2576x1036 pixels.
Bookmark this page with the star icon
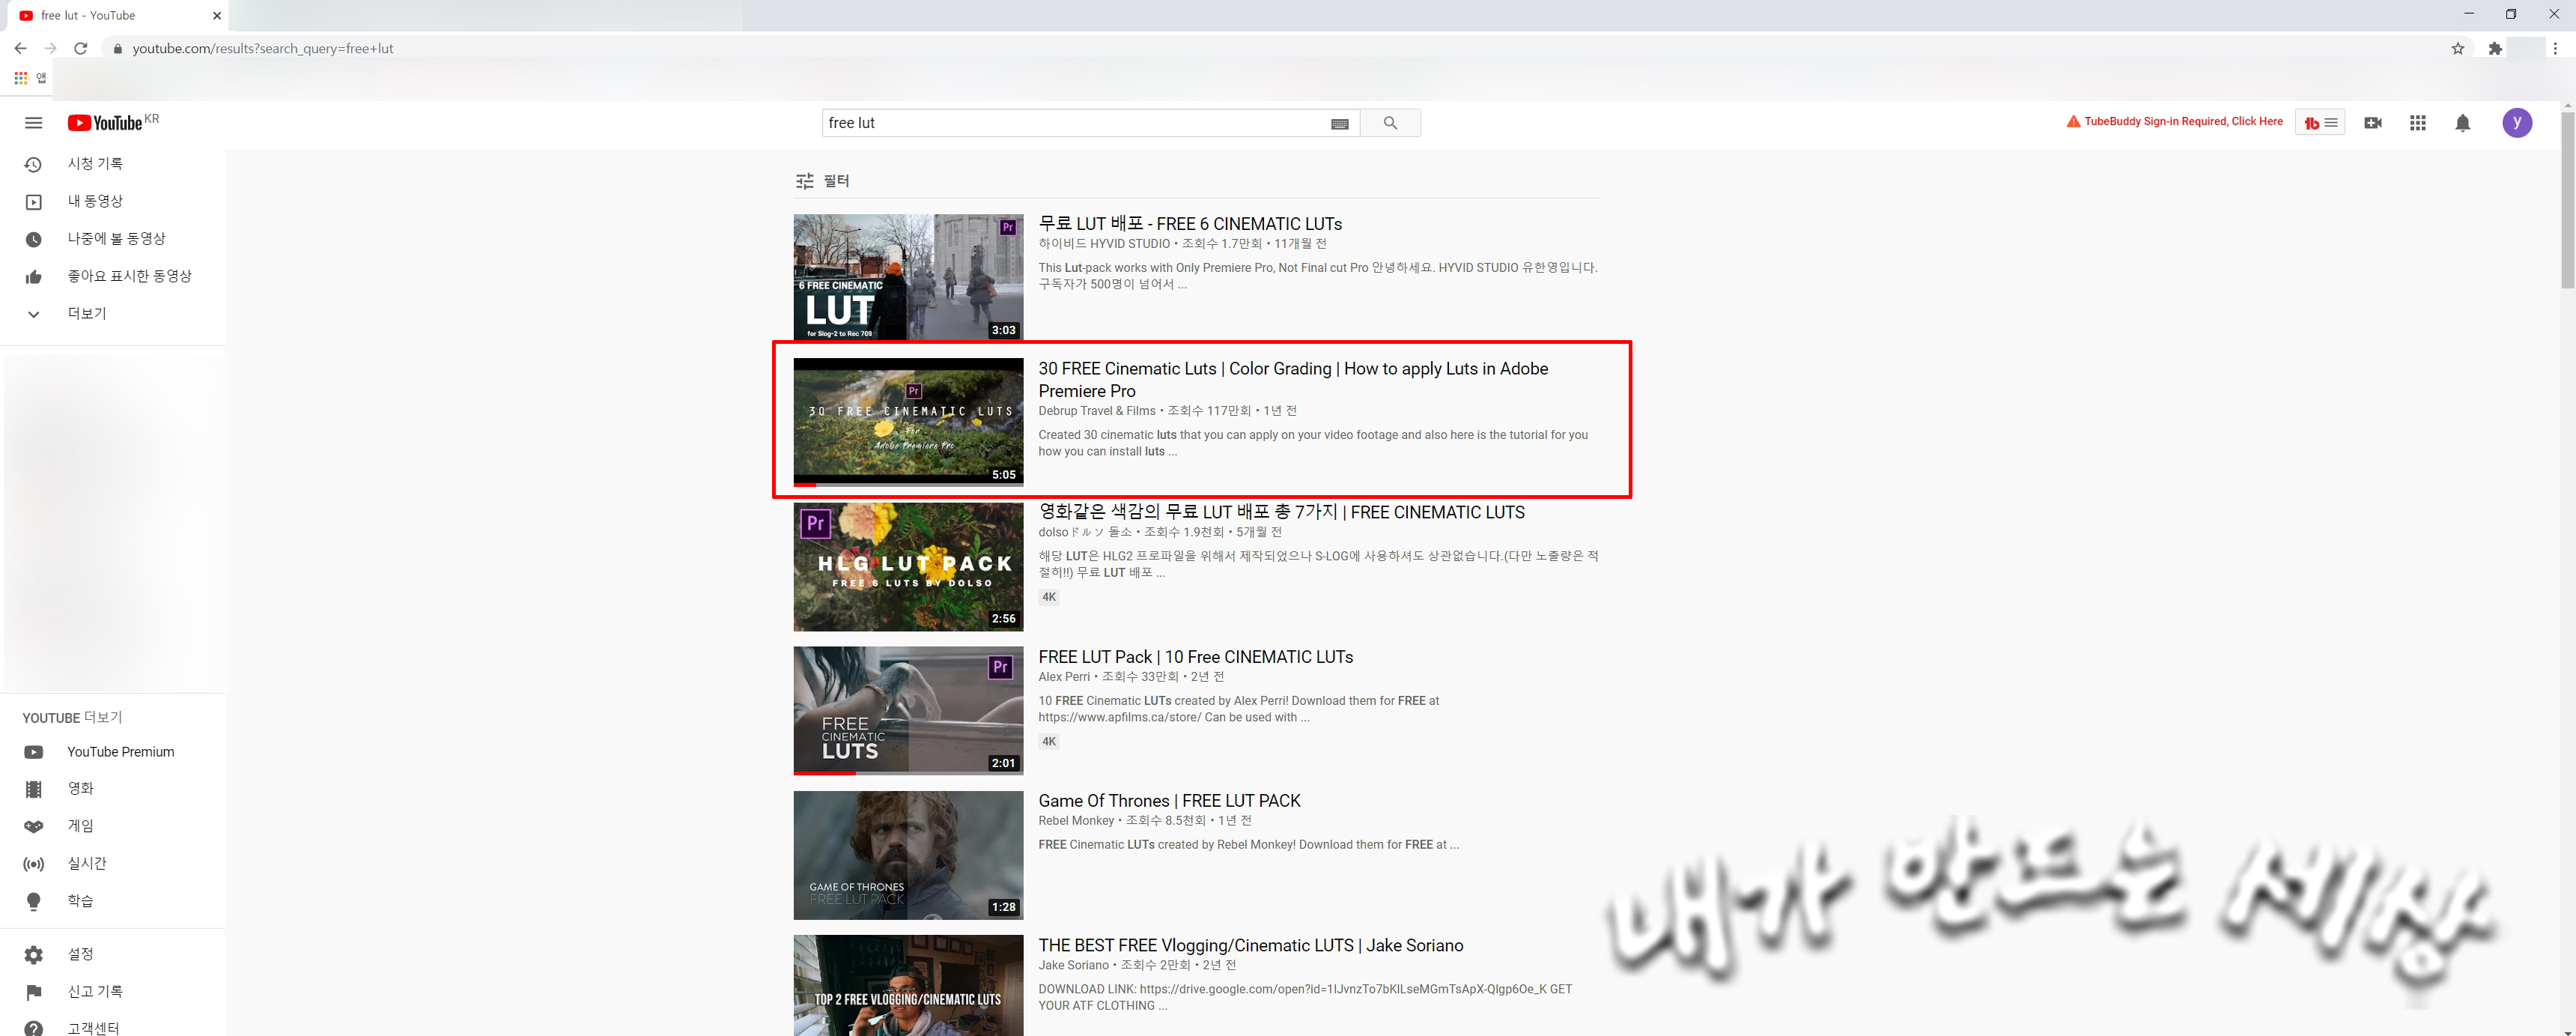(x=2457, y=48)
